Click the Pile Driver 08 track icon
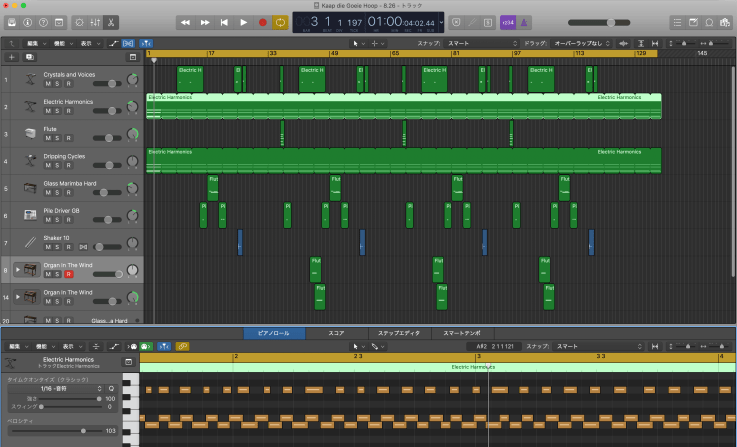The image size is (737, 447). (29, 215)
